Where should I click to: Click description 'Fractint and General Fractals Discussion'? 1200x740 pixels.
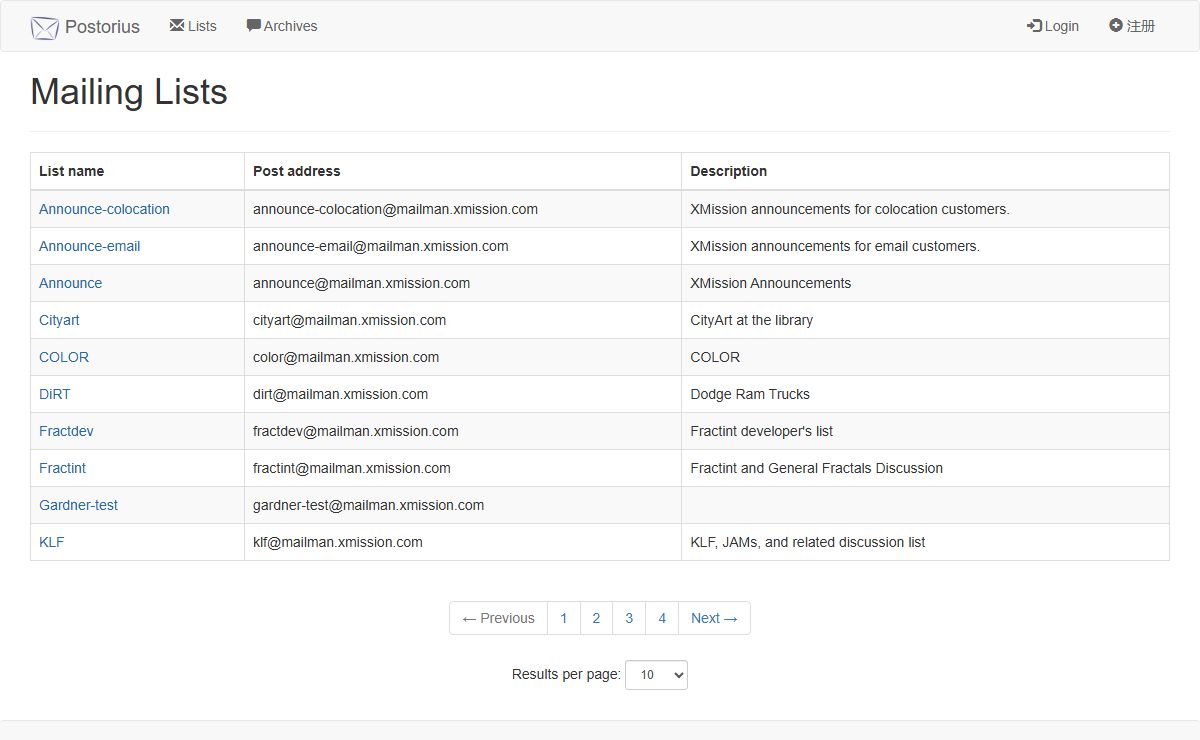click(x=816, y=468)
